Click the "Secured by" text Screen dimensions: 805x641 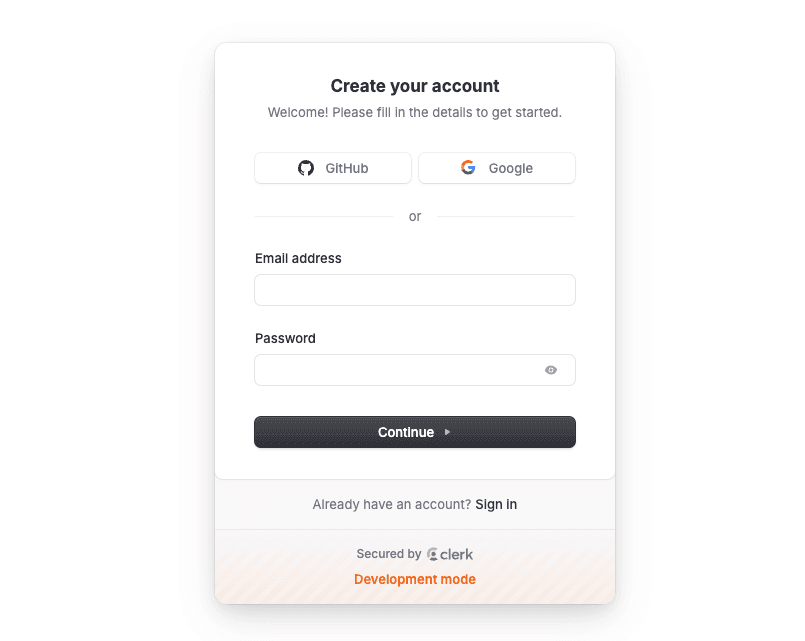[388, 554]
